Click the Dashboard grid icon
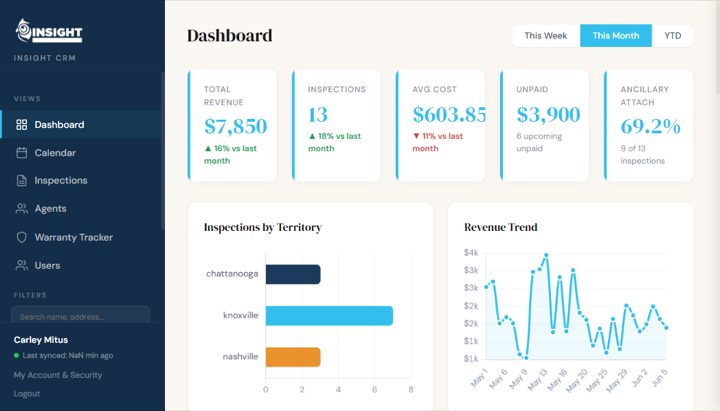The height and width of the screenshot is (411, 720). coord(22,124)
